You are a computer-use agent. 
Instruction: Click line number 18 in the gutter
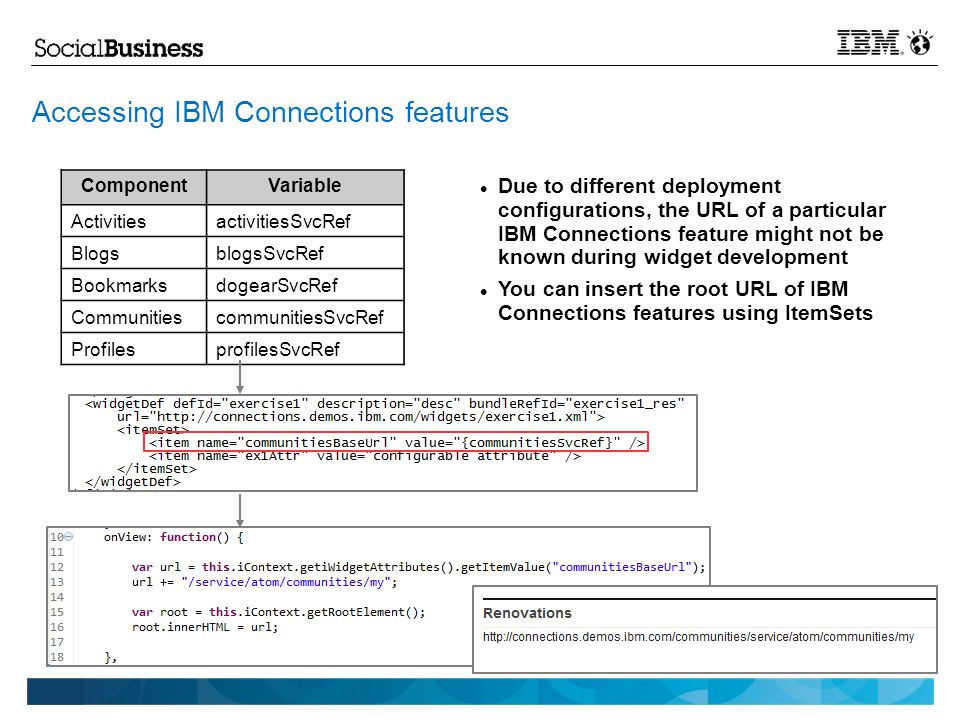click(57, 657)
